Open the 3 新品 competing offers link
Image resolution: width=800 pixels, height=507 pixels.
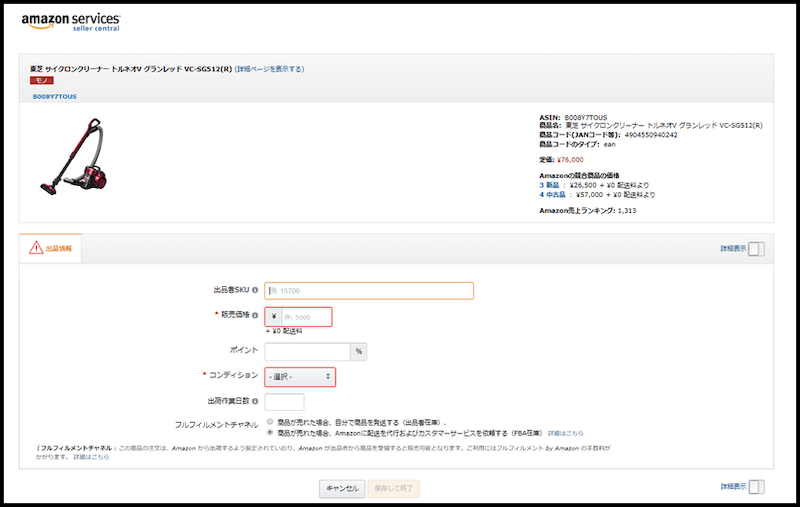(x=549, y=185)
